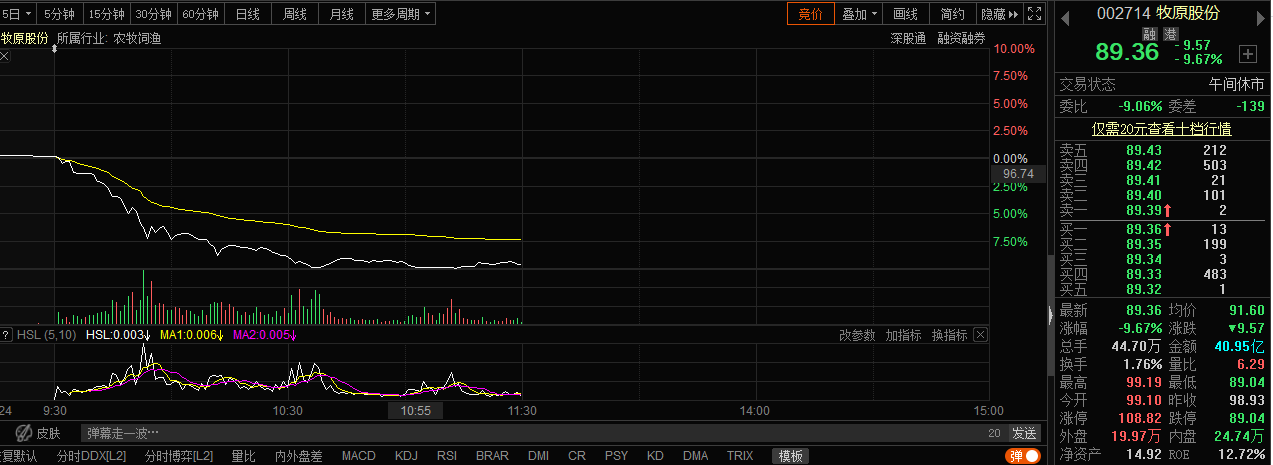Open the 农牧饲渔 industry link
The width and height of the screenshot is (1273, 465).
pyautogui.click(x=137, y=38)
